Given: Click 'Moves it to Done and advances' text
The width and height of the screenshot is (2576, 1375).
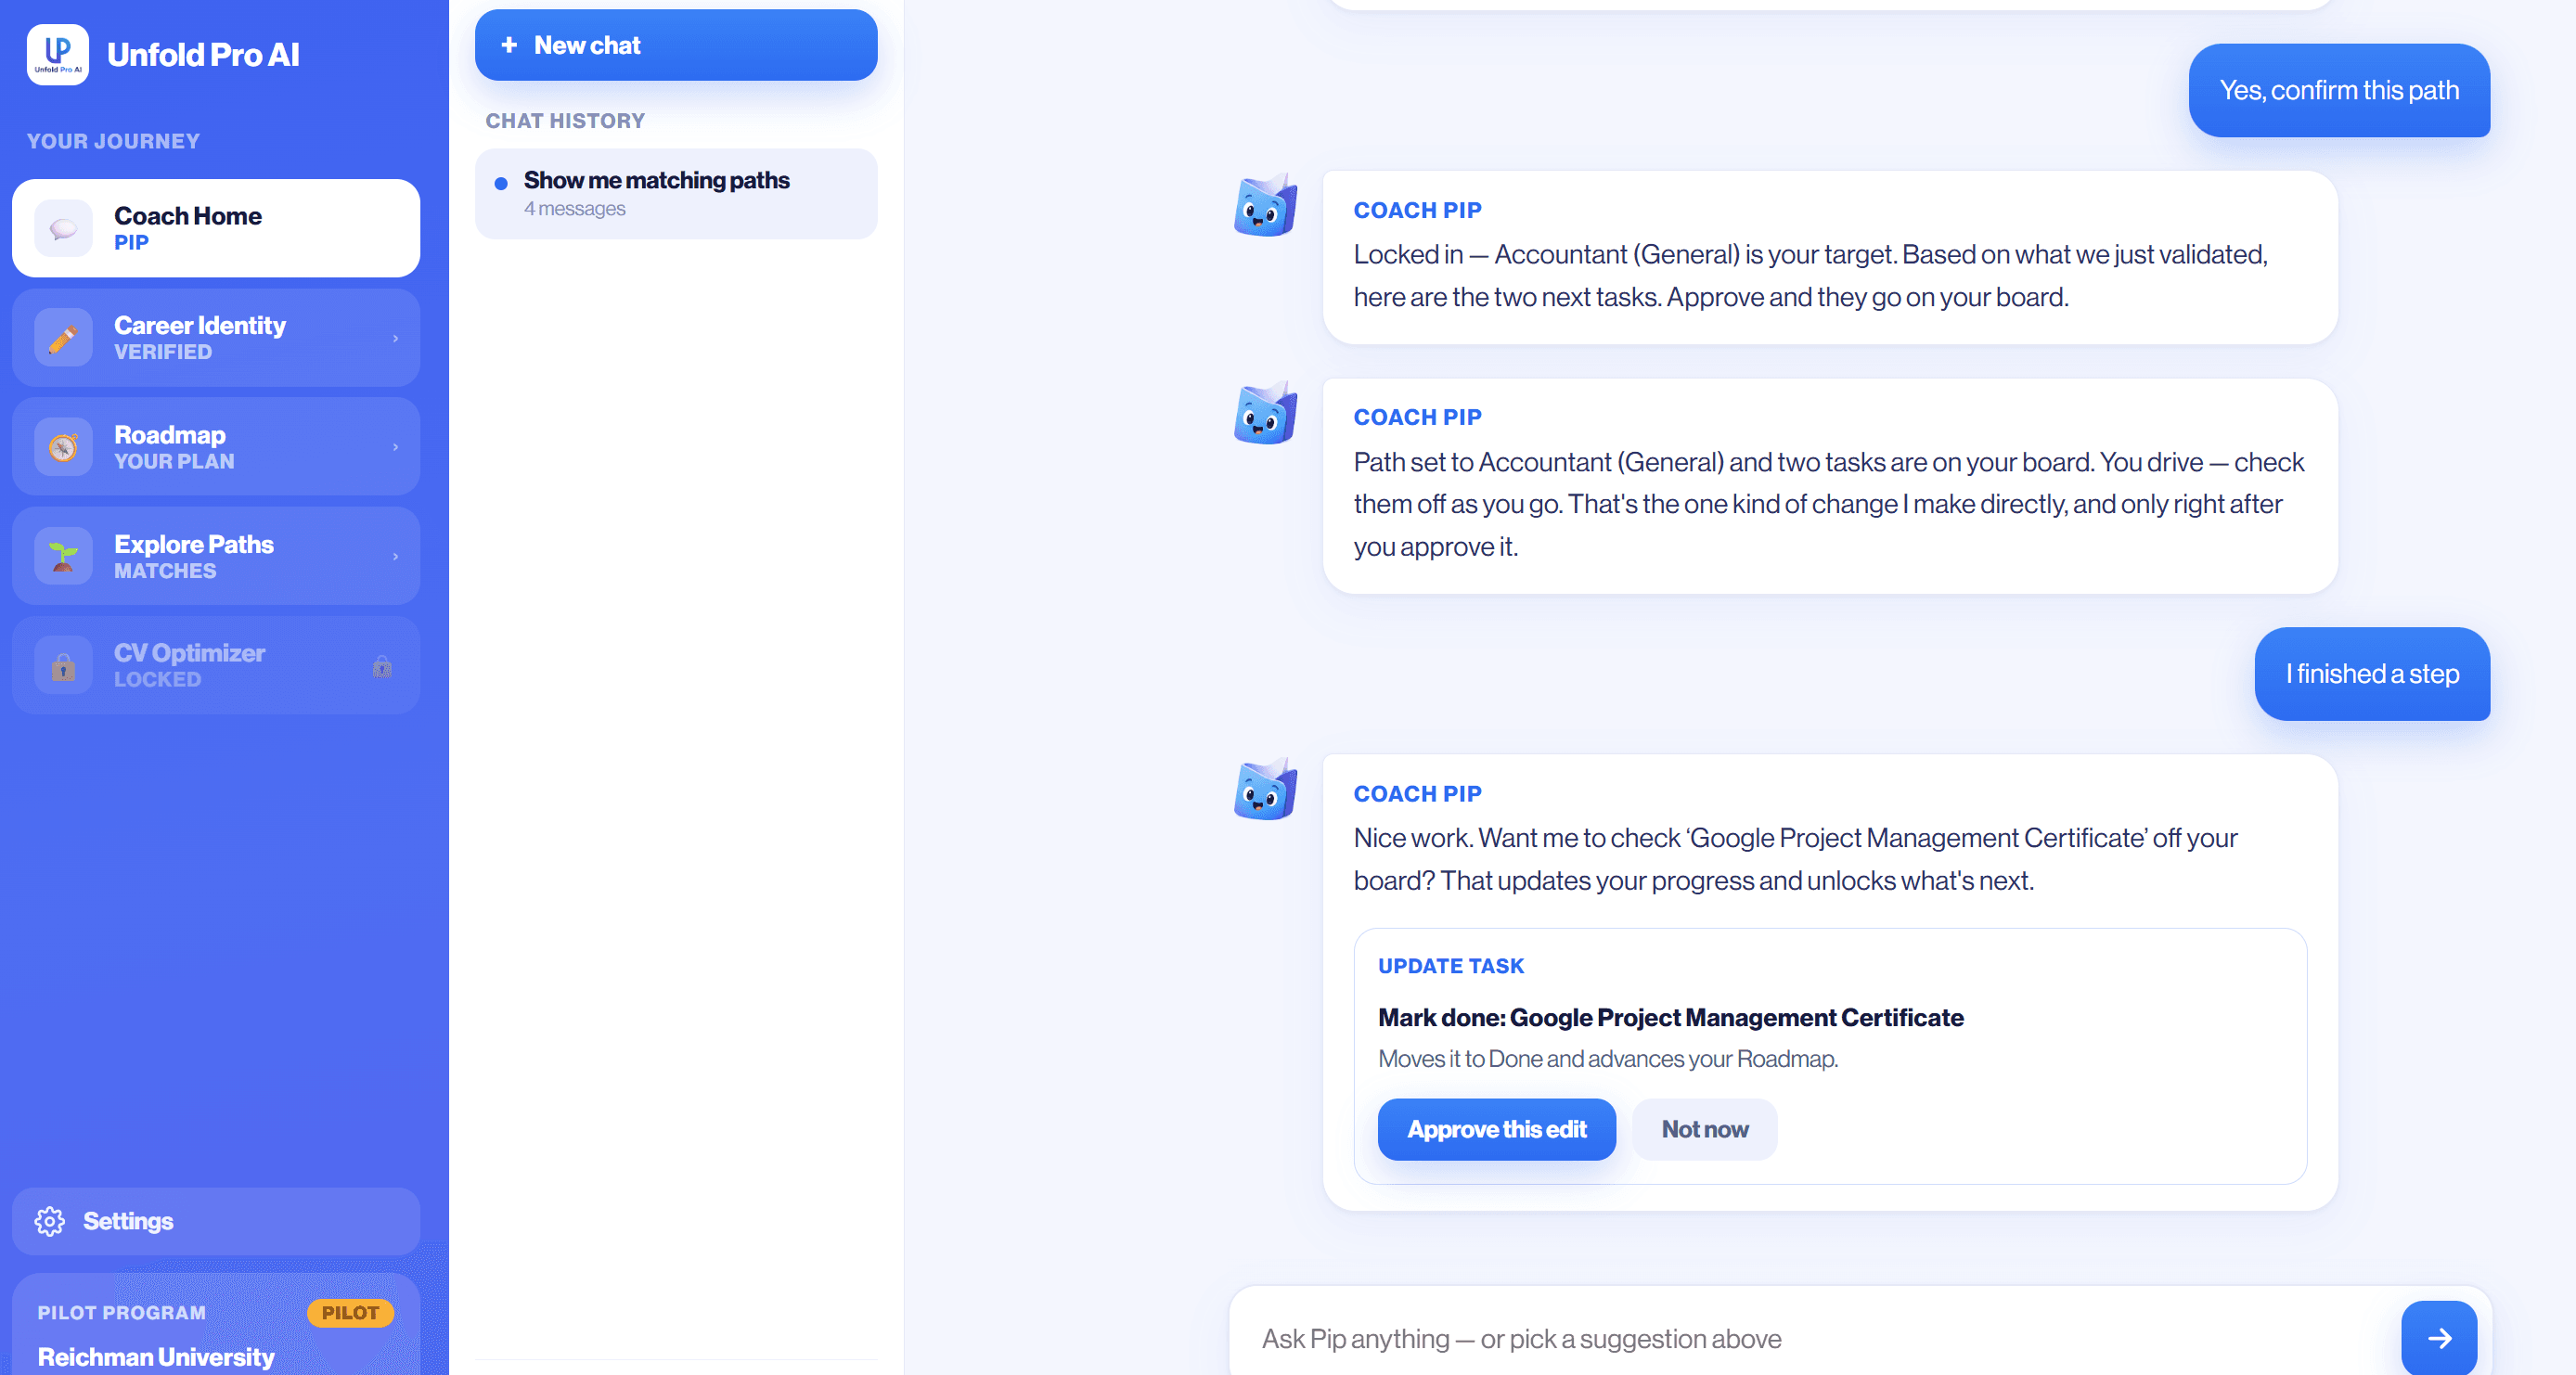Looking at the screenshot, I should 1608,1059.
